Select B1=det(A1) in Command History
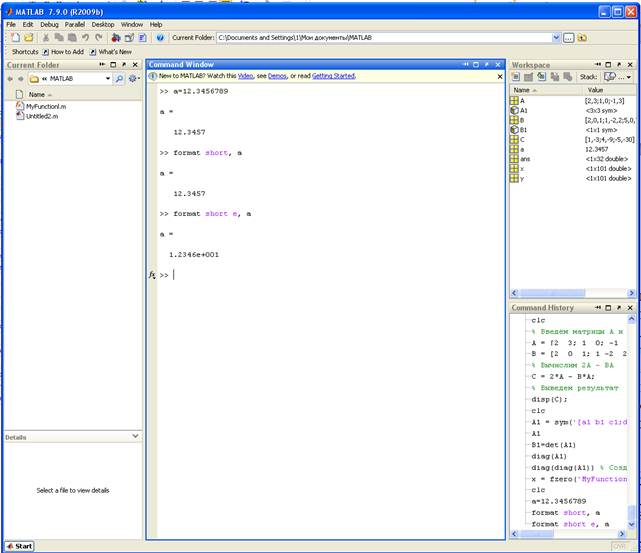 [x=553, y=445]
